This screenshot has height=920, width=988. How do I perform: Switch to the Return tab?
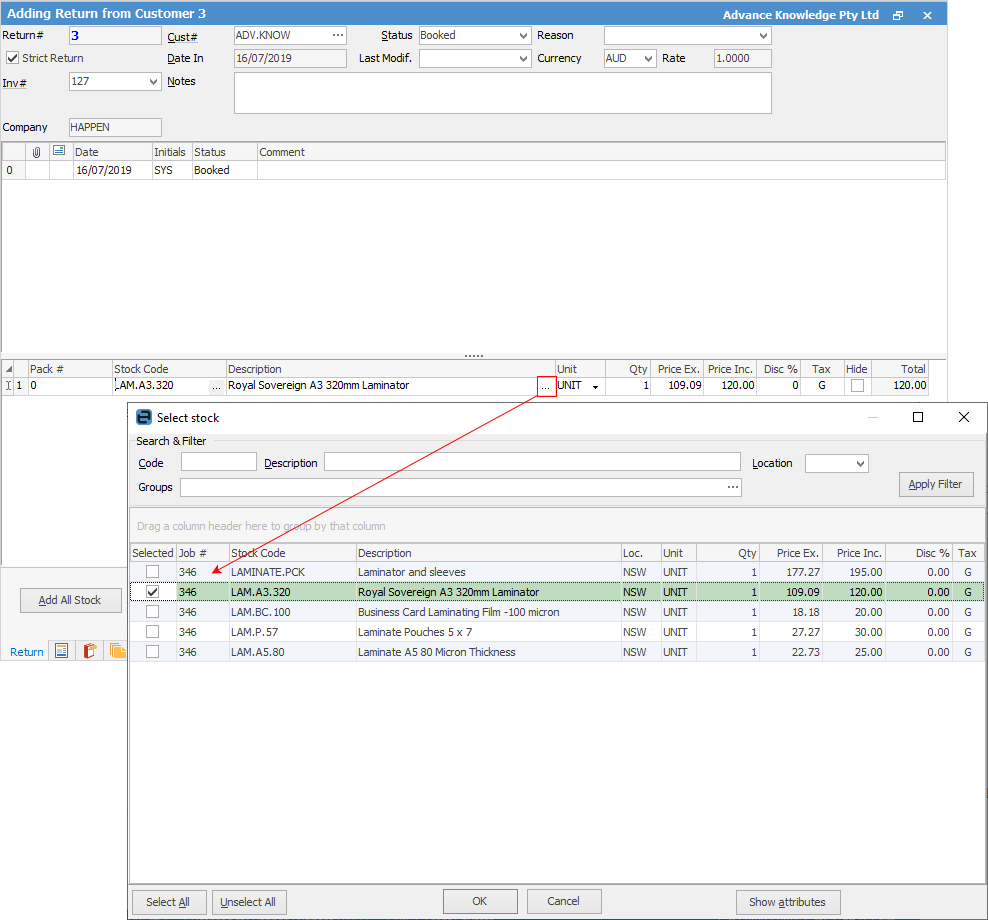(x=27, y=652)
